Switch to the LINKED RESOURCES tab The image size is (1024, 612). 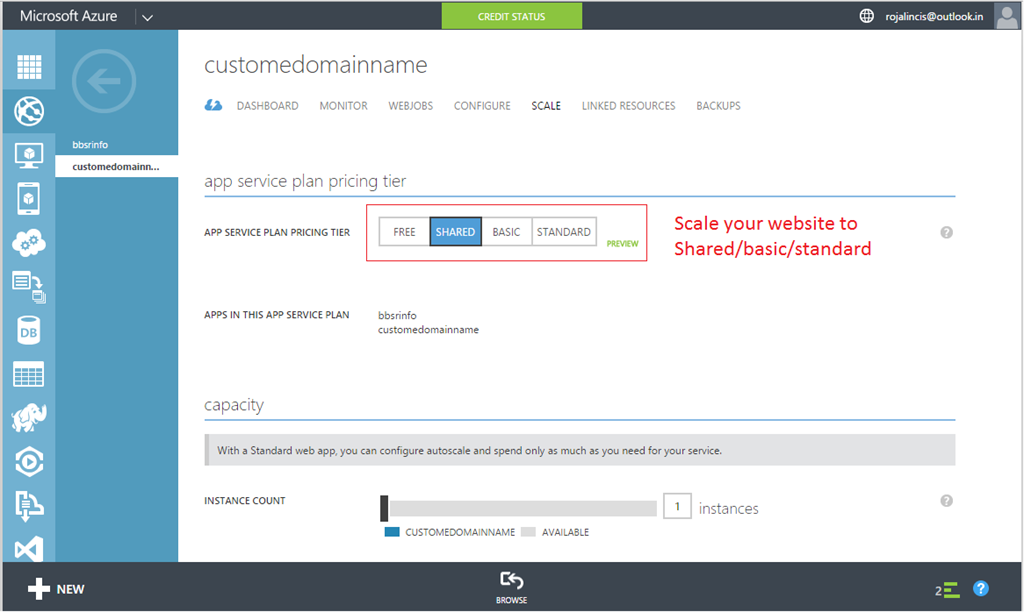coord(628,106)
